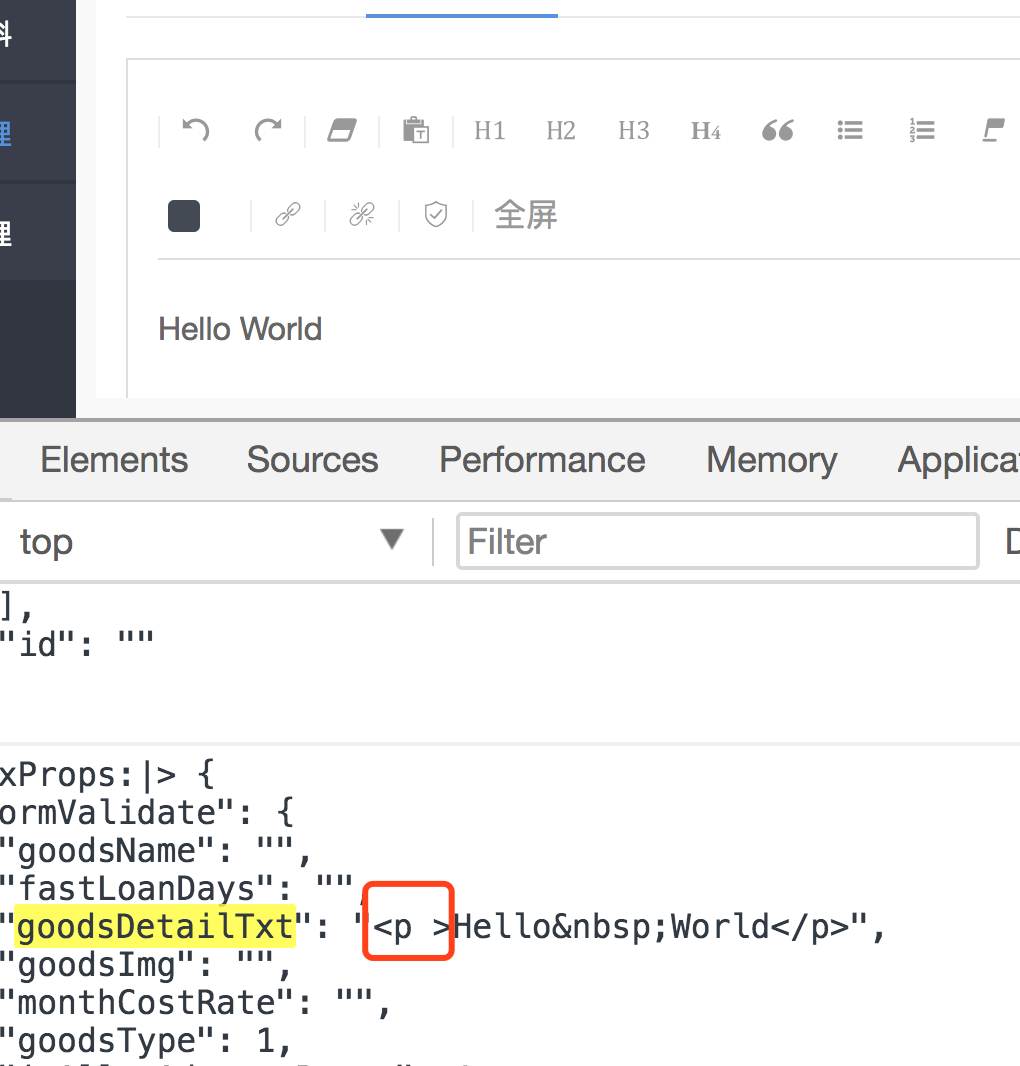This screenshot has width=1020, height=1066.
Task: Redo edit in editor toolbar
Action: (268, 130)
